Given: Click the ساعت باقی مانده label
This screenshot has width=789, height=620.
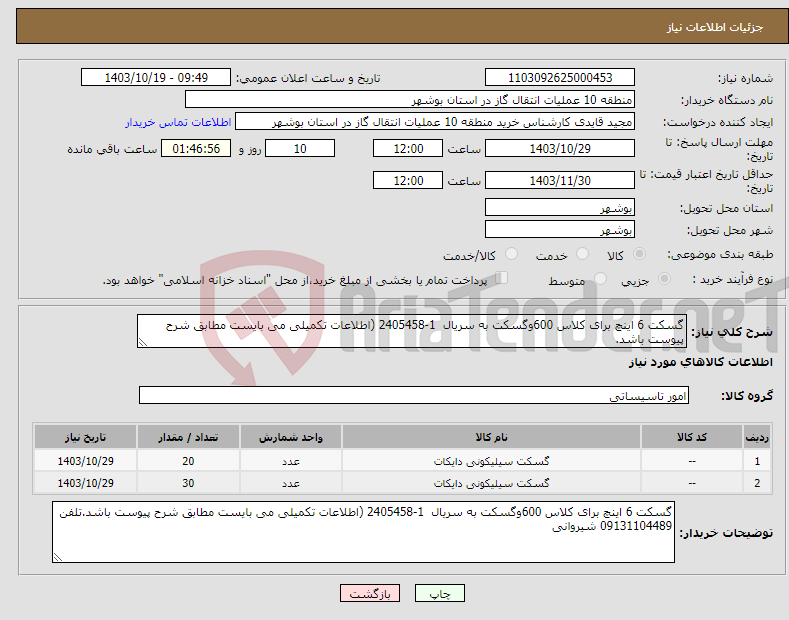Looking at the screenshot, I should click(x=112, y=149).
